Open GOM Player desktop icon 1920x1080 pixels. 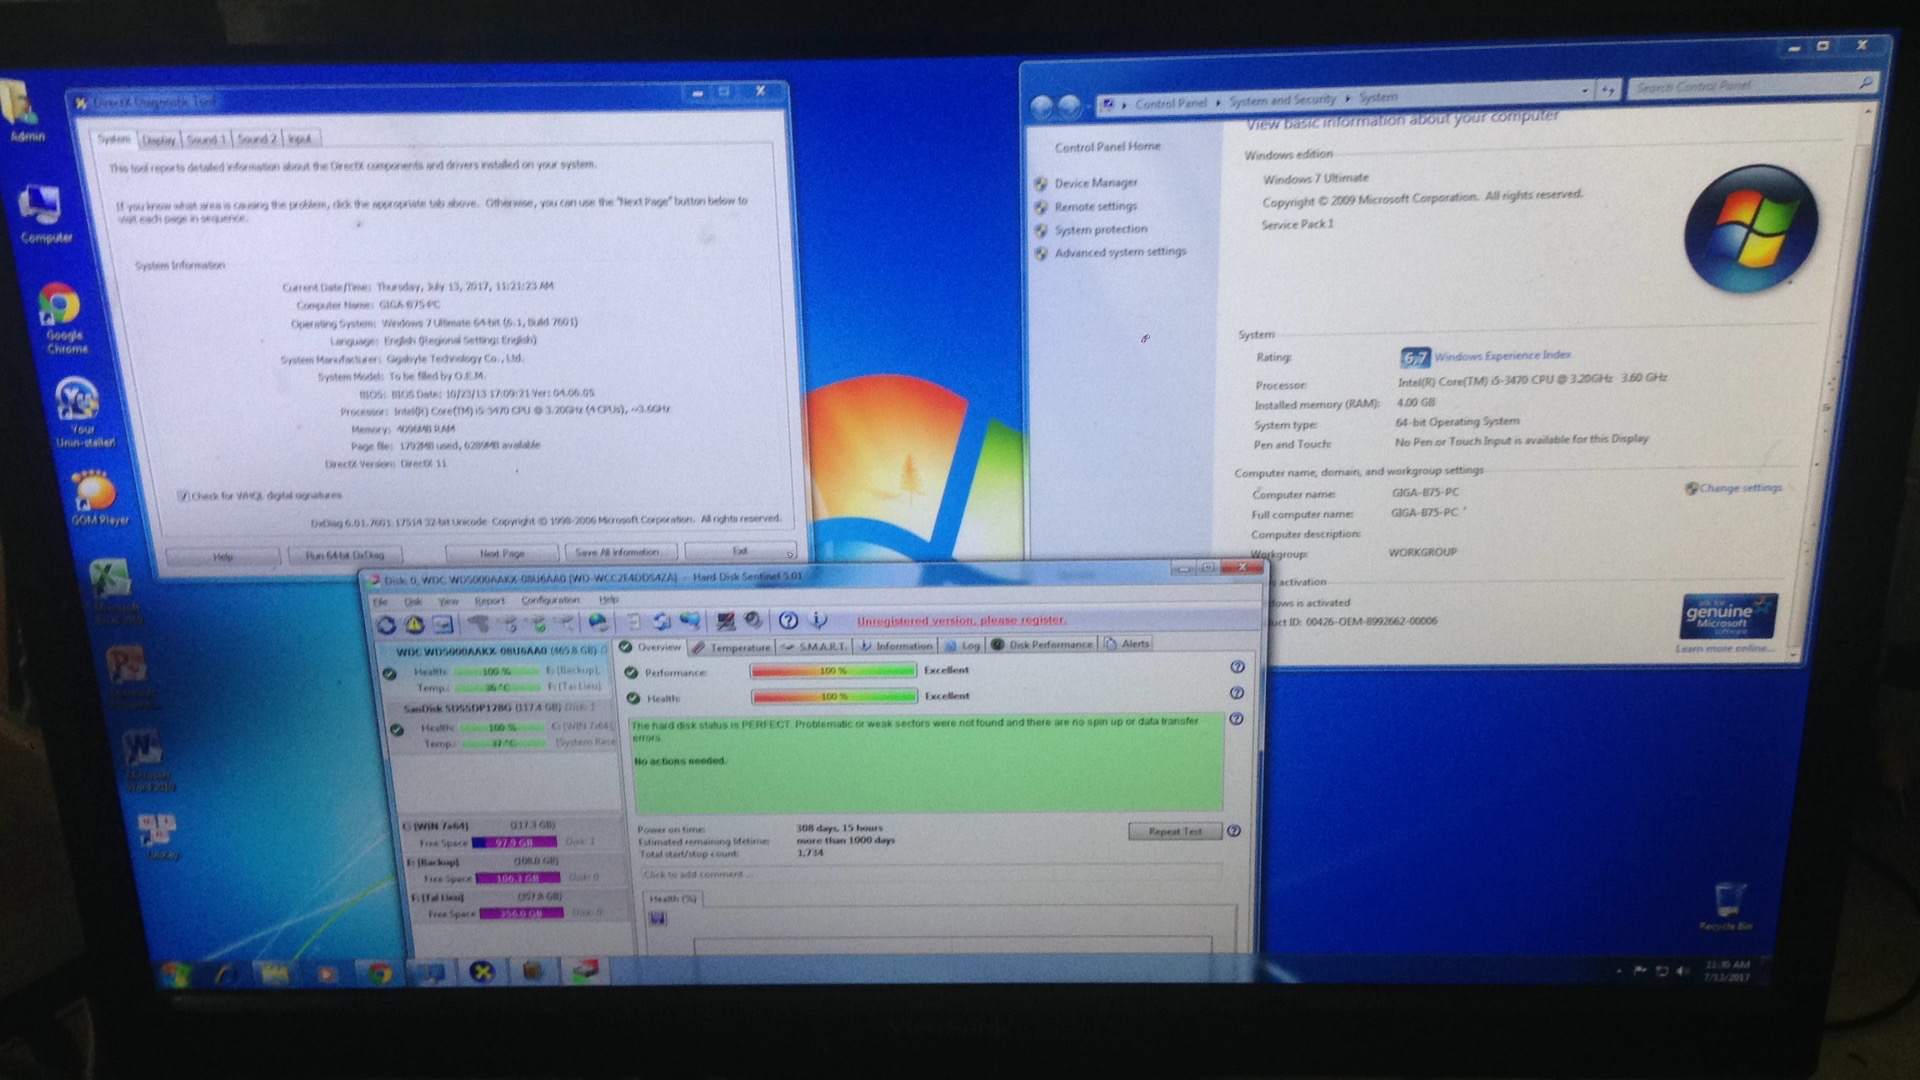tap(98, 498)
